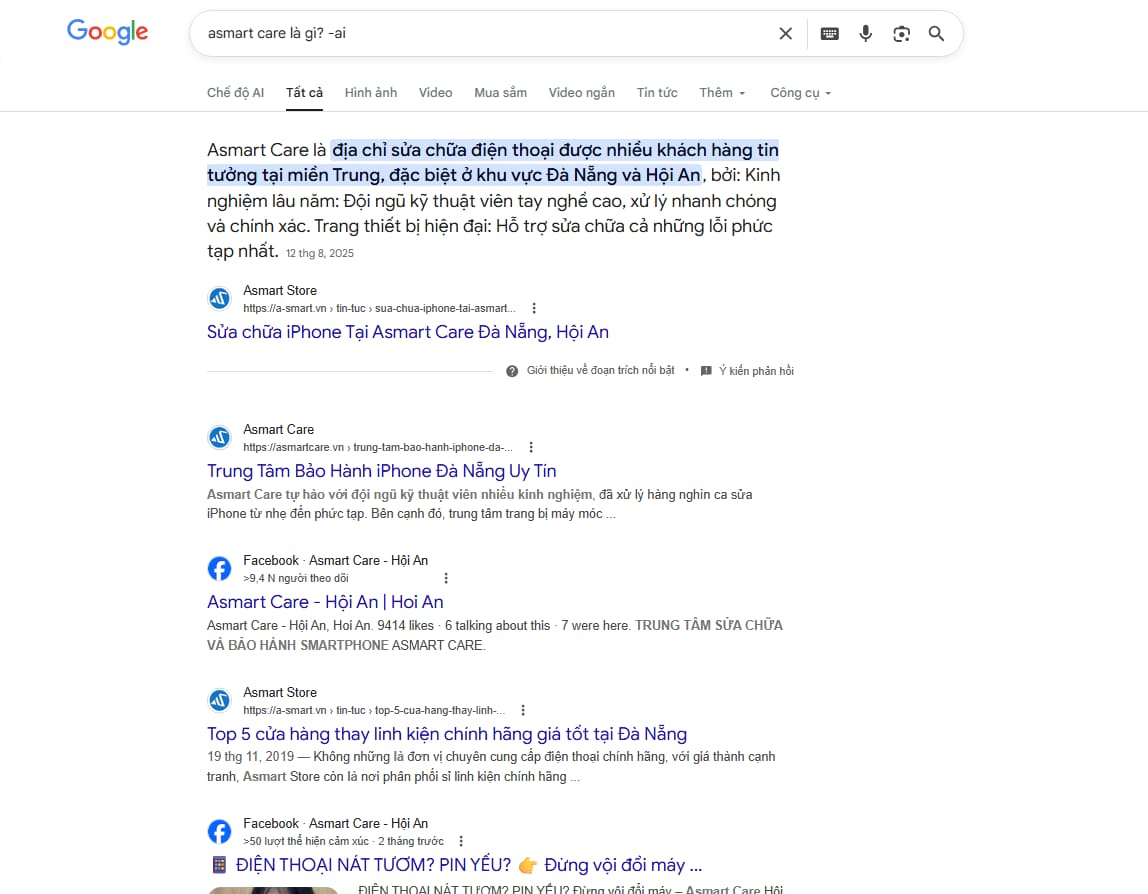Click the feedback flag icon 'Ý kiến phản hồi'

pyautogui.click(x=706, y=371)
